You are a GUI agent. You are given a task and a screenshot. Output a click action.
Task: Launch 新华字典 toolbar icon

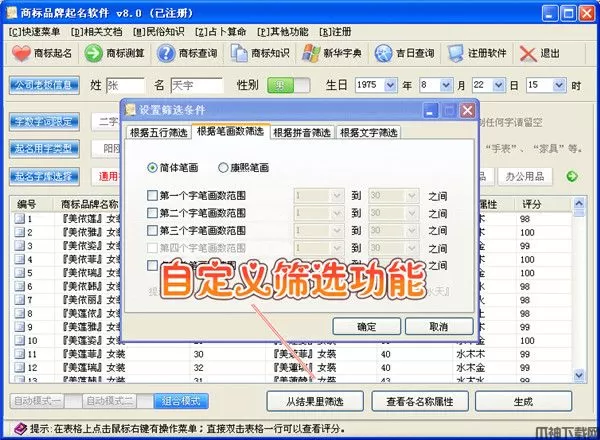click(311, 53)
